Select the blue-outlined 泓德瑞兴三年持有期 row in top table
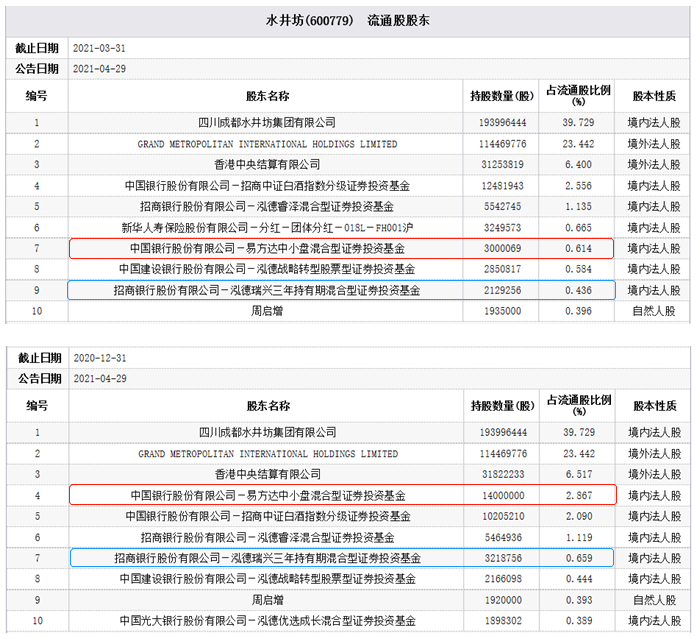The height and width of the screenshot is (638, 696). (x=341, y=290)
